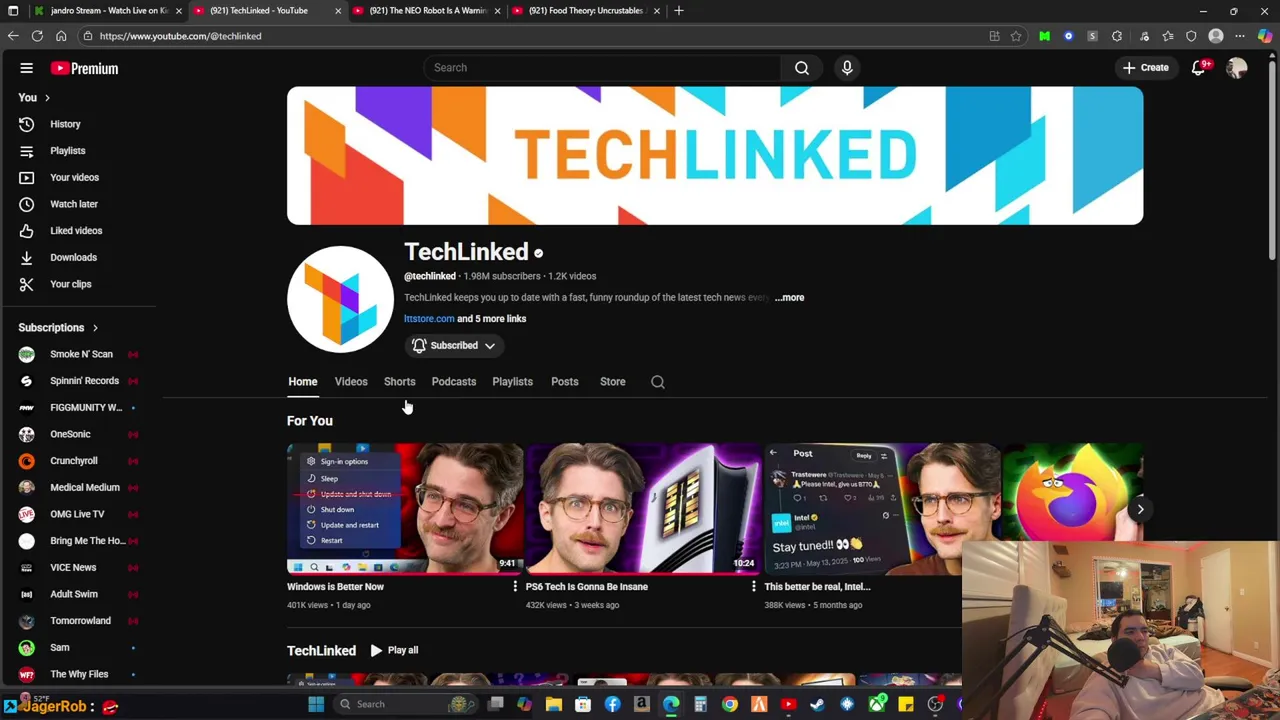Click the YouTube search input field
This screenshot has height=720, width=1280.
point(602,68)
